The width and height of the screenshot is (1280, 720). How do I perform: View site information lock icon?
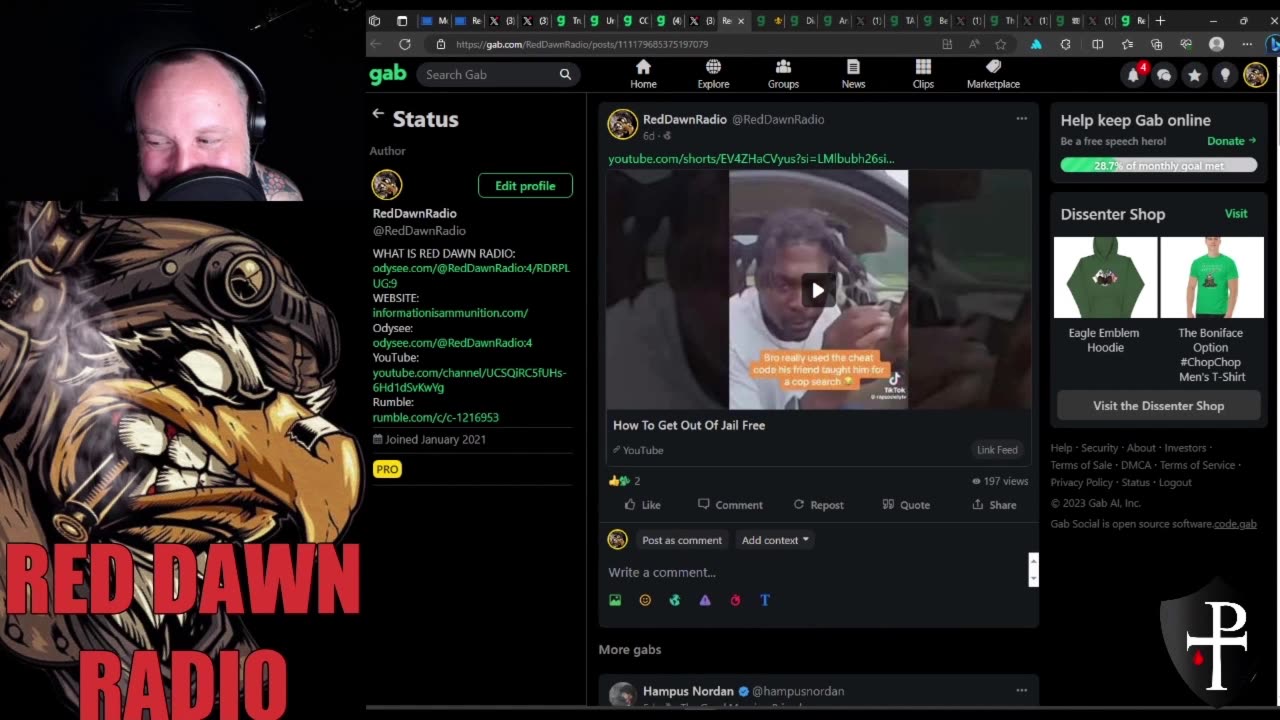point(441,44)
